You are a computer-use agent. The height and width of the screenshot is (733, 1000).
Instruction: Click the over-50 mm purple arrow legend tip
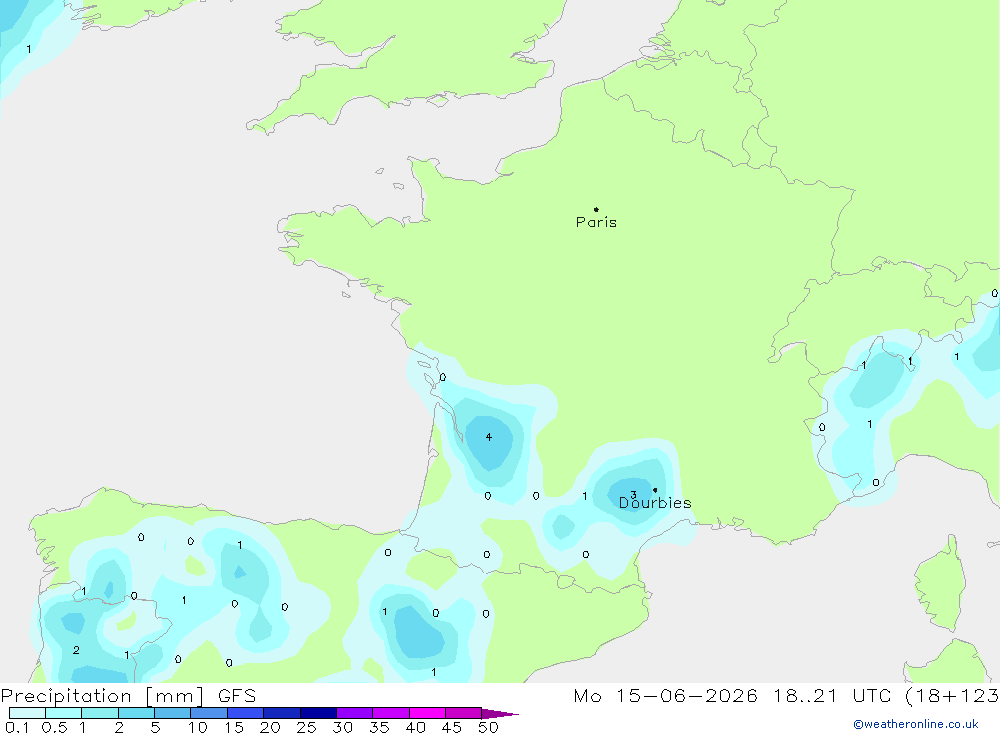pos(500,713)
